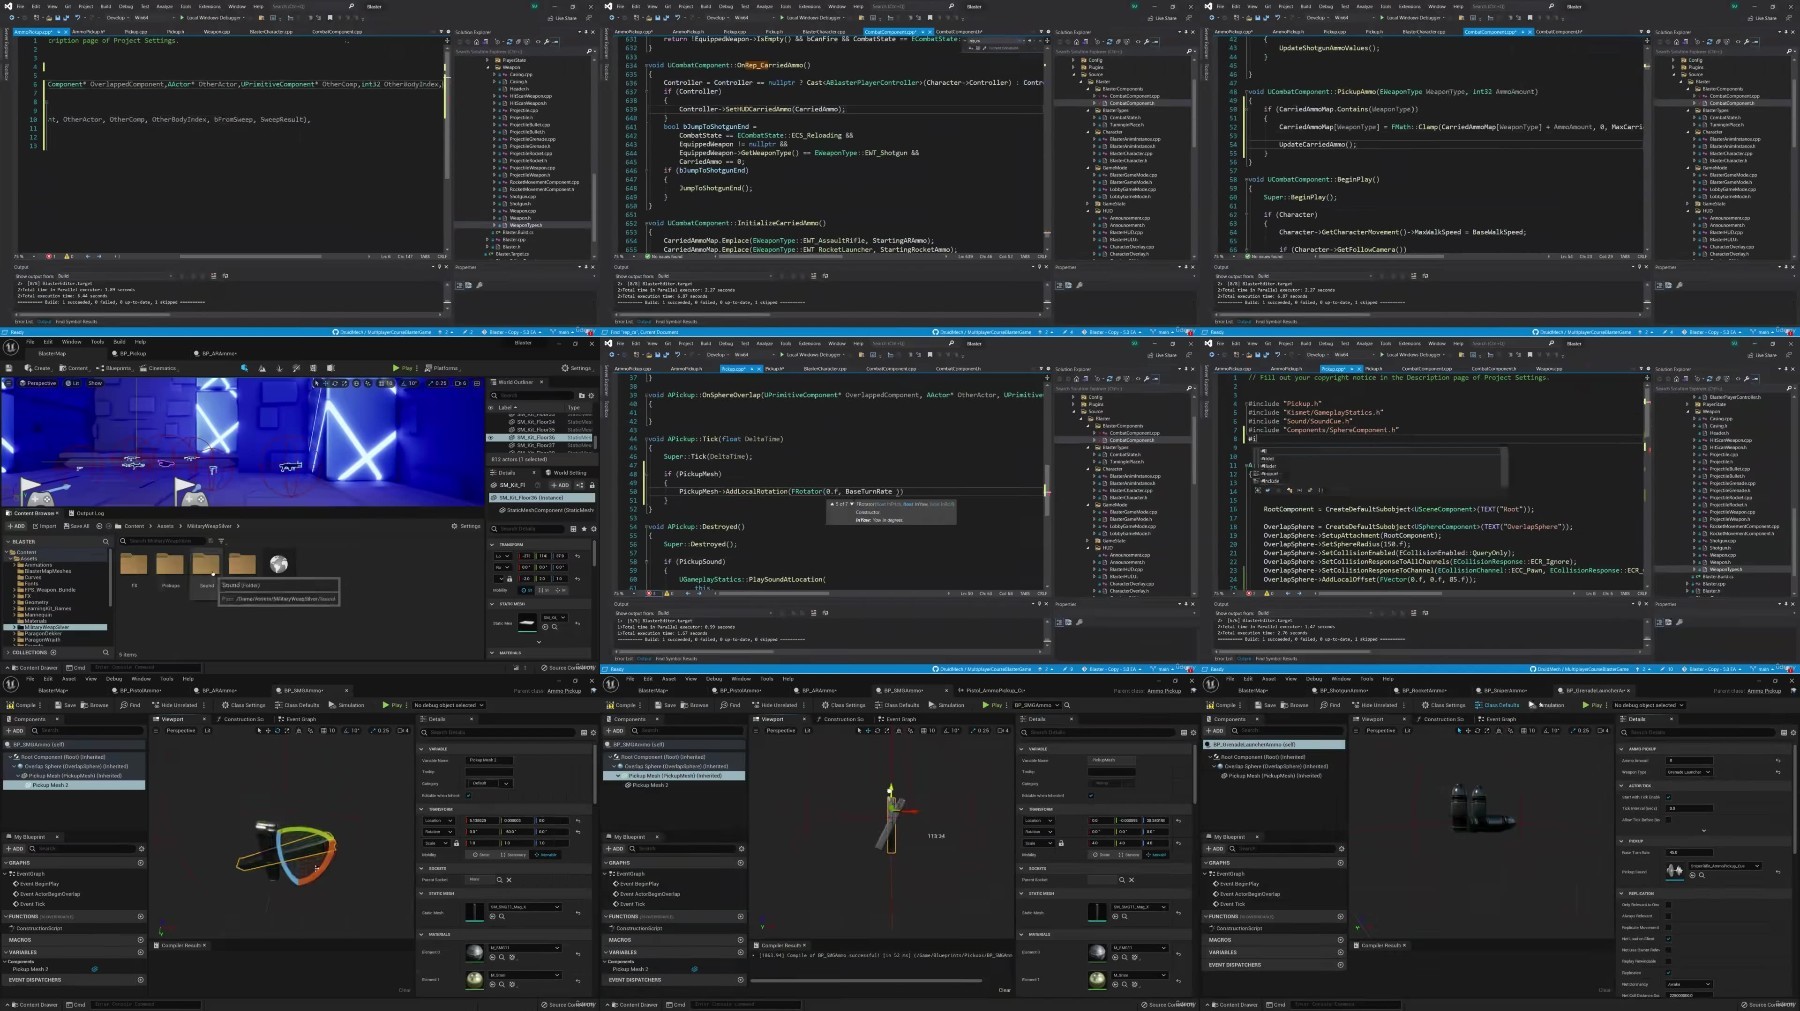Click Details search field in BP_GrenadeLauncherAmmo editor
This screenshot has width=1800, height=1011.
(1697, 732)
